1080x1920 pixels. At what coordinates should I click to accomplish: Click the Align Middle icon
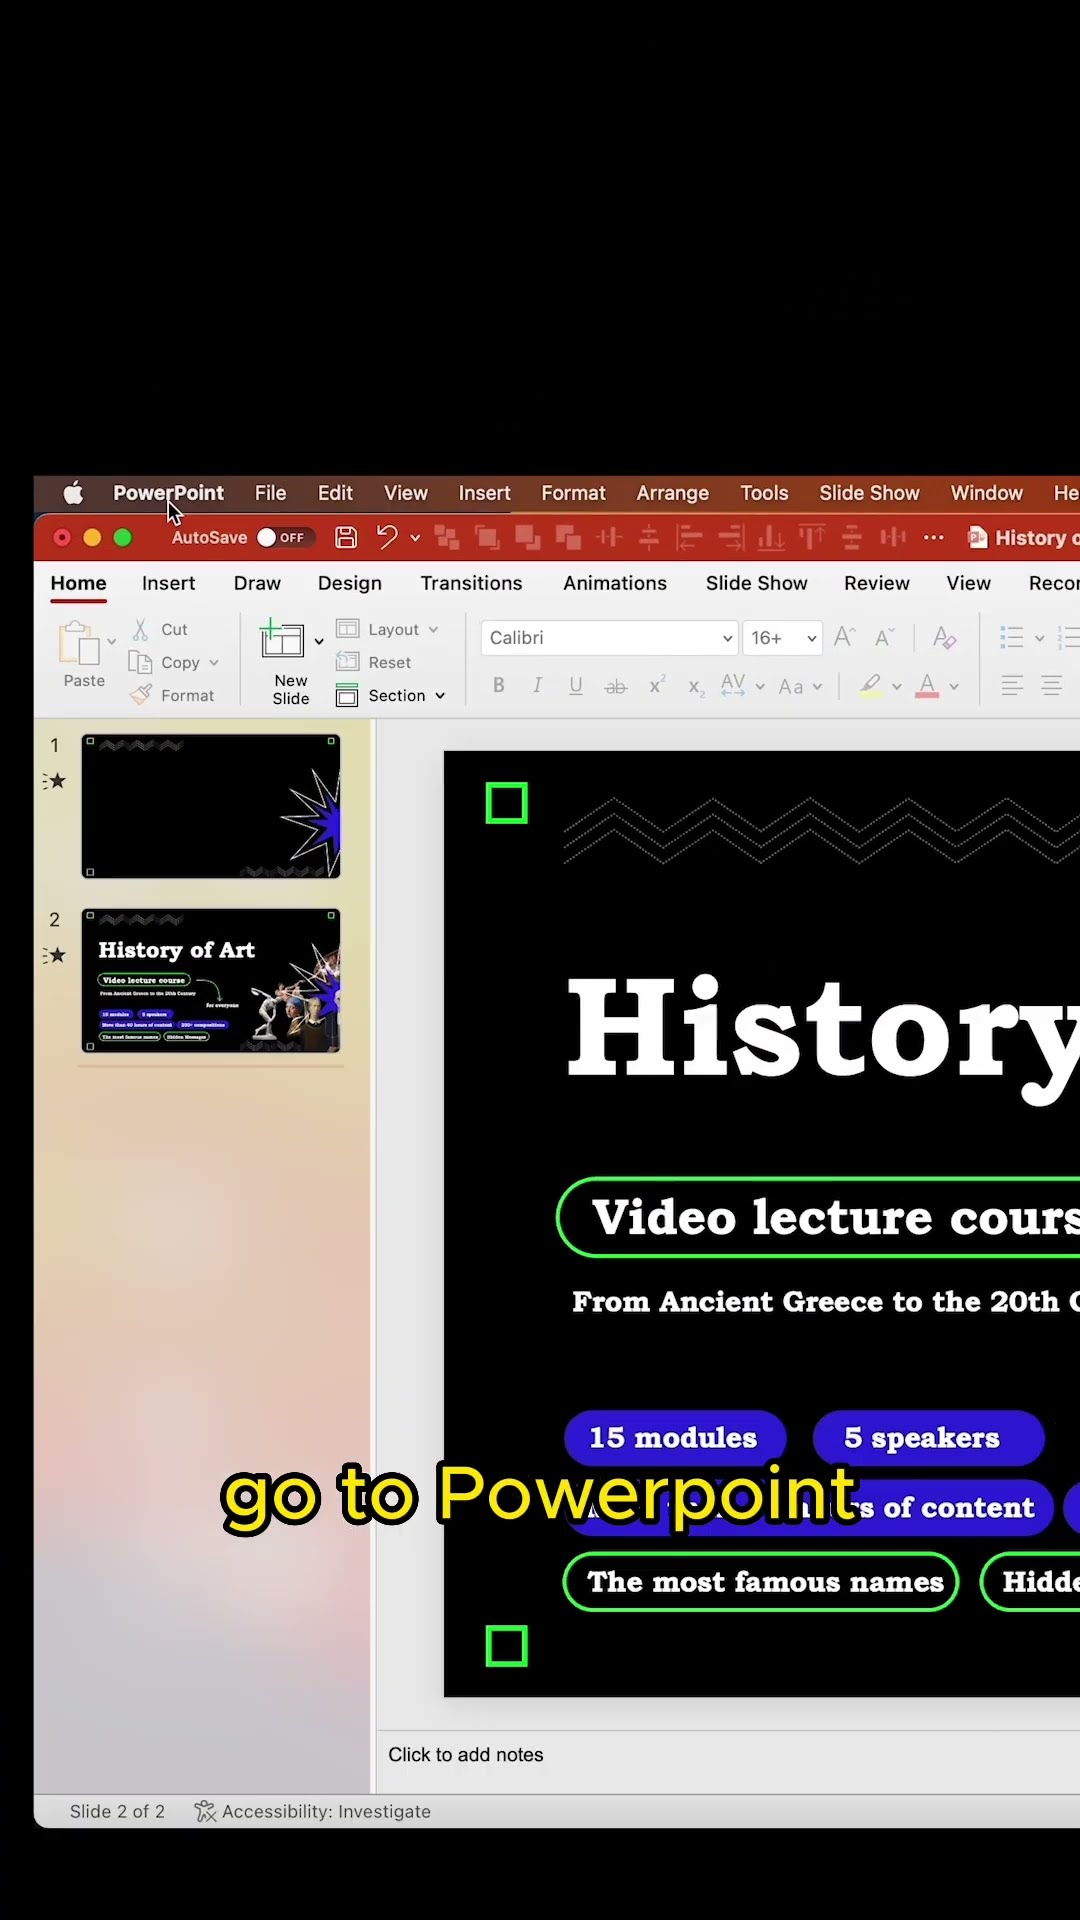[x=649, y=538]
